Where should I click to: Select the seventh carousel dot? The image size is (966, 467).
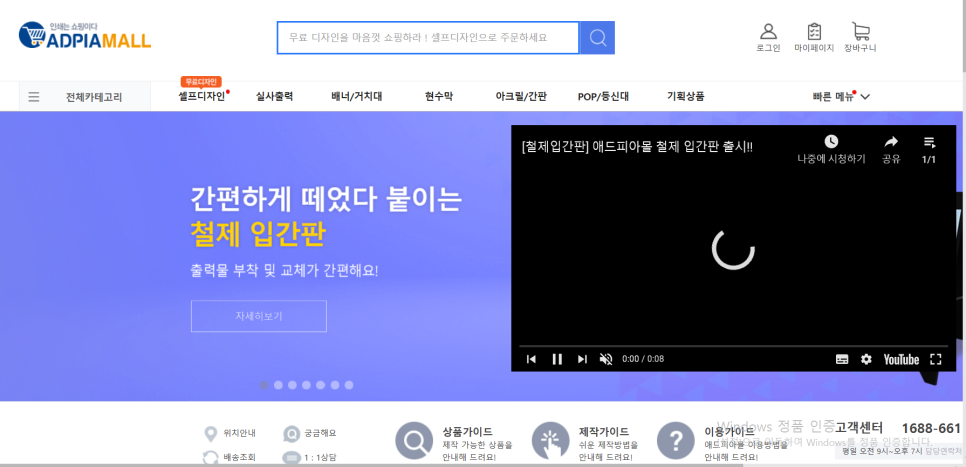[349, 385]
